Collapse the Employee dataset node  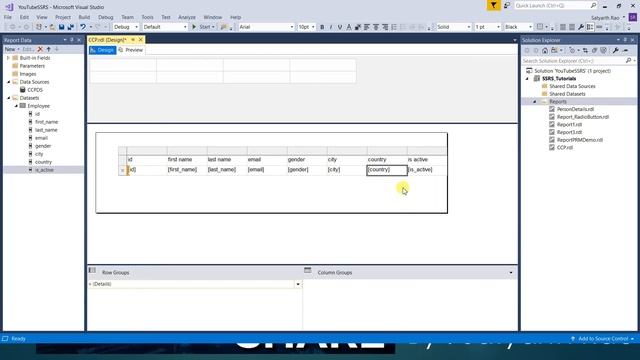[16, 106]
